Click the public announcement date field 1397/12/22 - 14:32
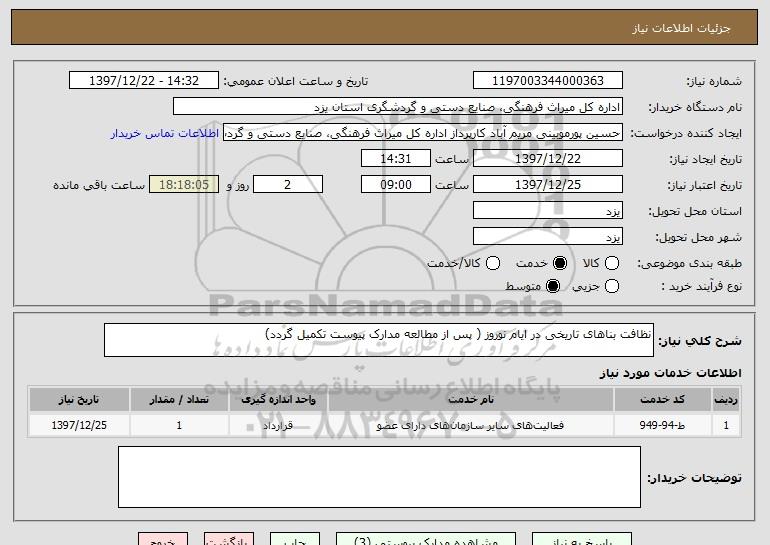This screenshot has width=770, height=545. [x=144, y=81]
